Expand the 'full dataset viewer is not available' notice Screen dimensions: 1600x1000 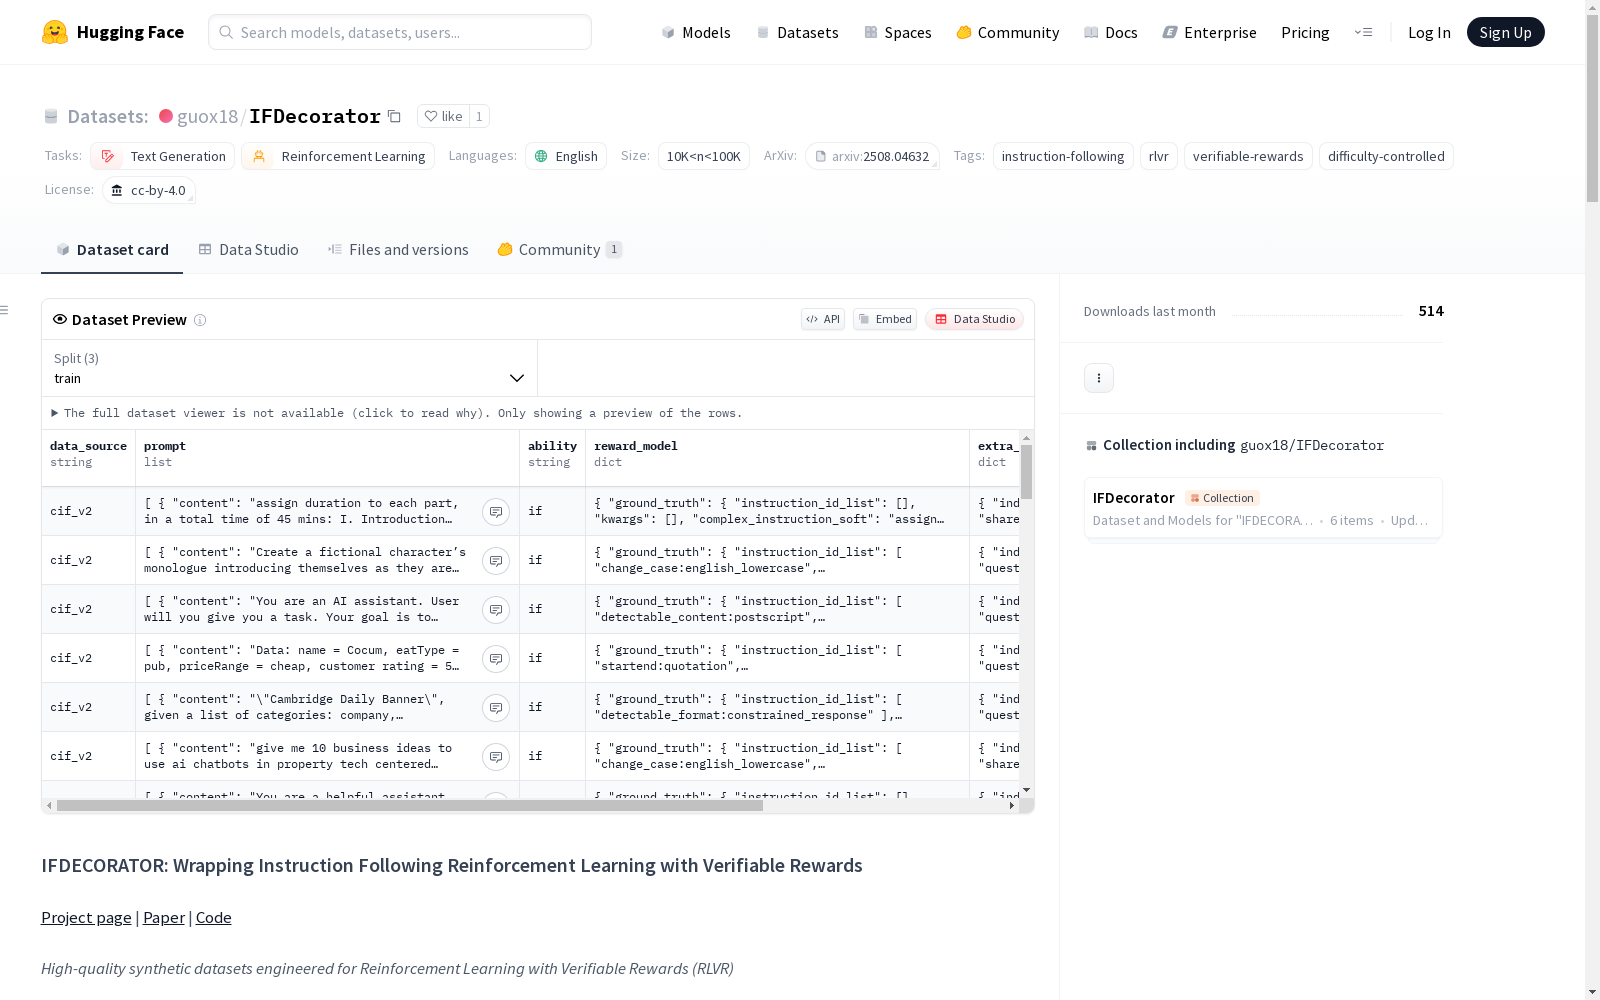tap(397, 413)
